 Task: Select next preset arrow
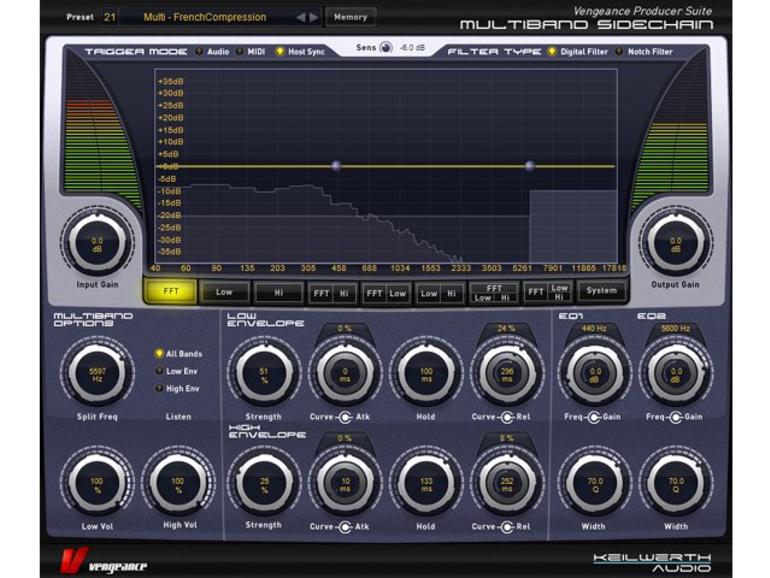point(314,18)
